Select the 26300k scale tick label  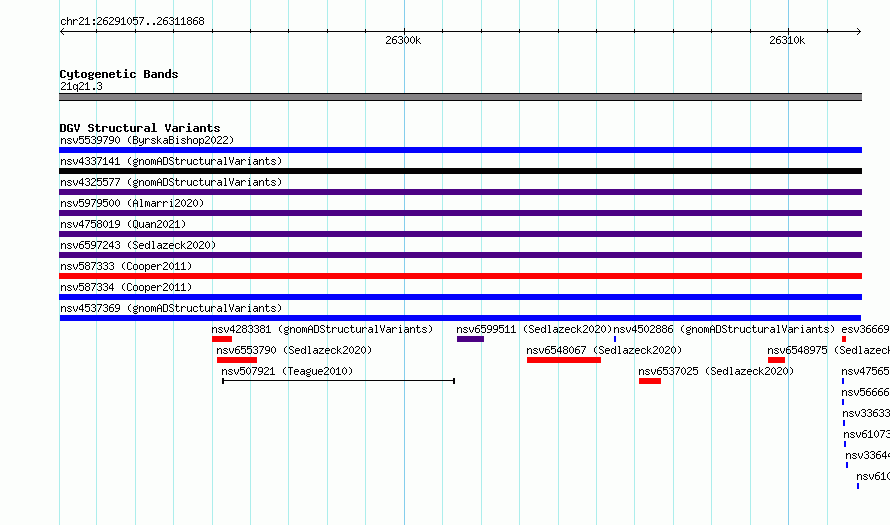(x=403, y=40)
